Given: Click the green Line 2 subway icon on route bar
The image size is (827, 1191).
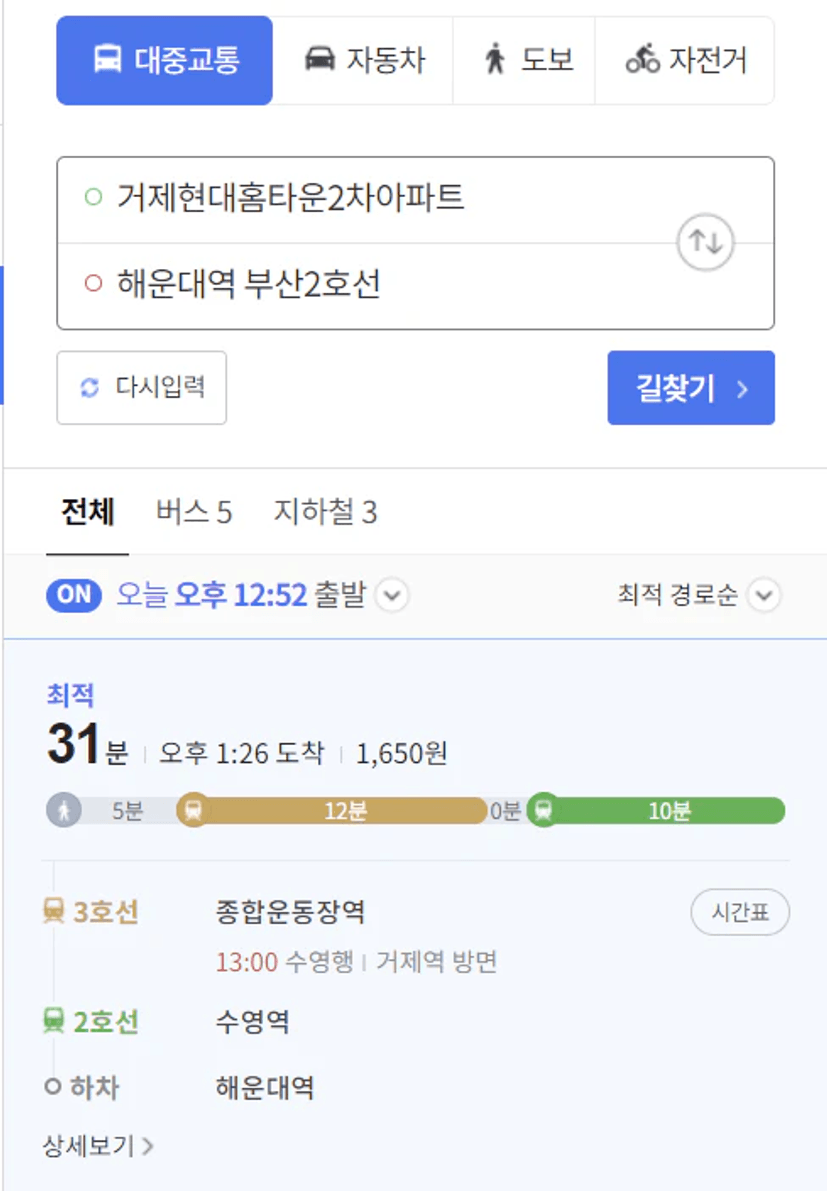Looking at the screenshot, I should 544,810.
